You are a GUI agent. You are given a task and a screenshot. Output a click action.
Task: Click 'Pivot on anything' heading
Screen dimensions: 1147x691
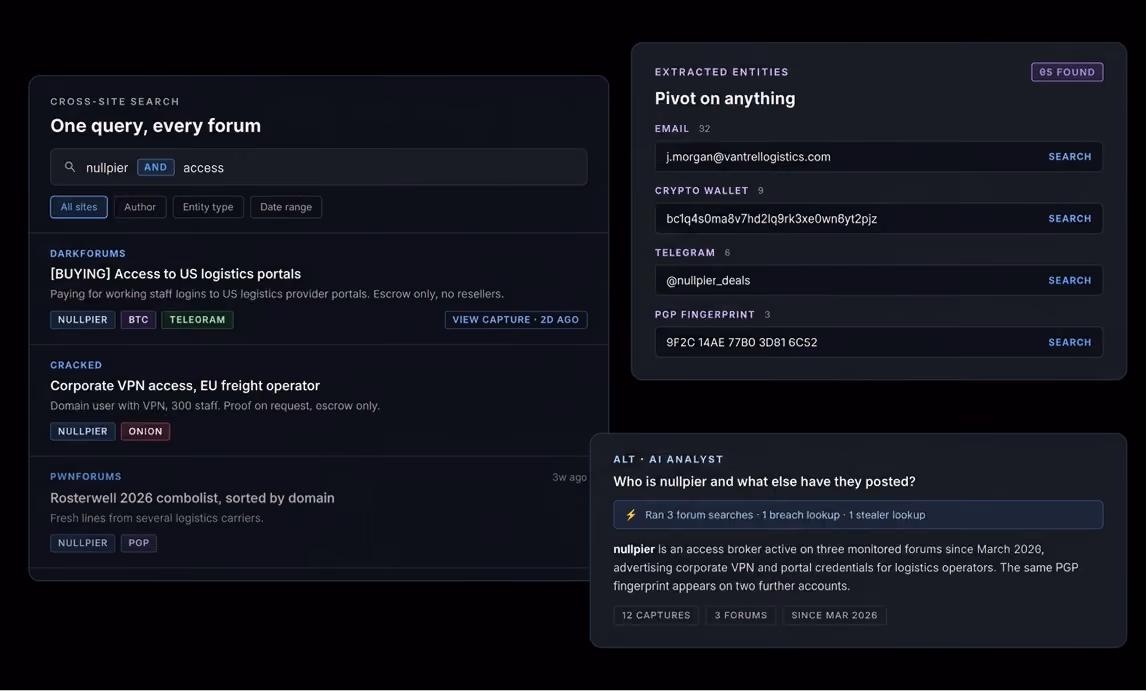point(725,99)
